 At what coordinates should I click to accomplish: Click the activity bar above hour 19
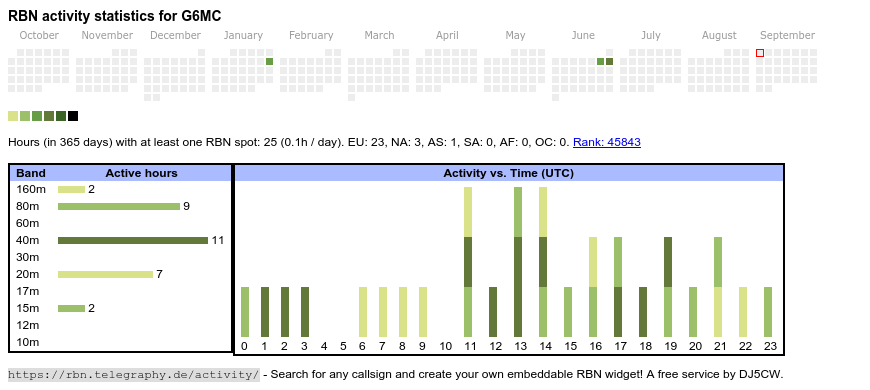click(x=668, y=287)
